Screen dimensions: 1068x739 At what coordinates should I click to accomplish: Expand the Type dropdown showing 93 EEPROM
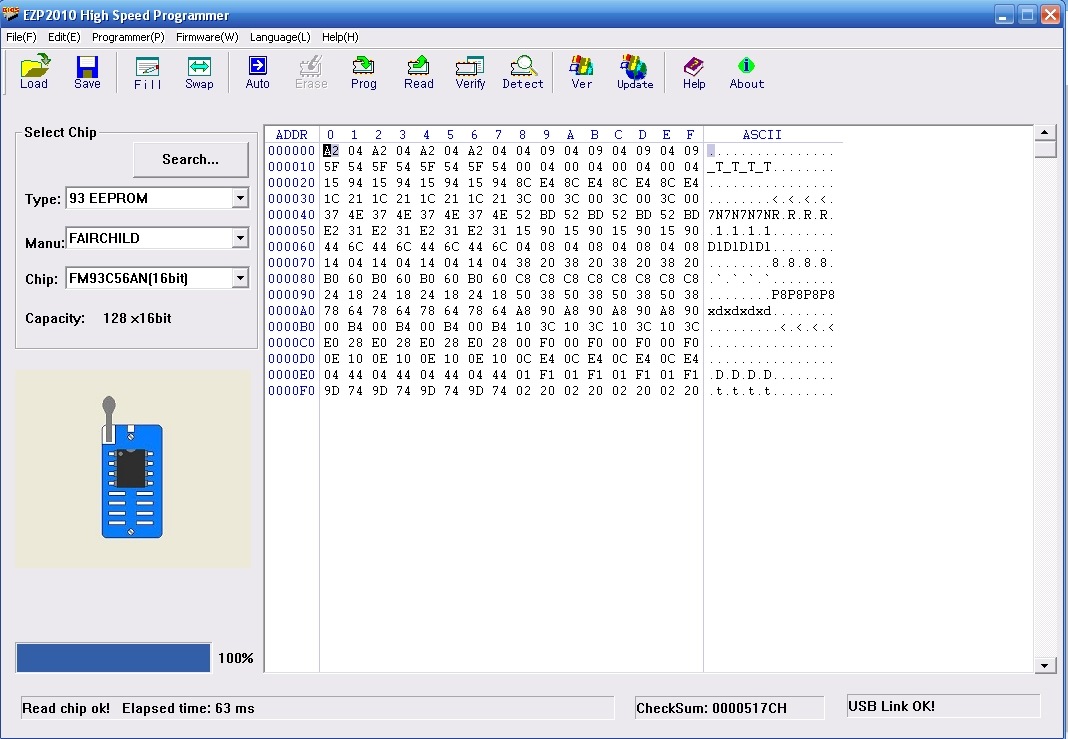pyautogui.click(x=240, y=199)
